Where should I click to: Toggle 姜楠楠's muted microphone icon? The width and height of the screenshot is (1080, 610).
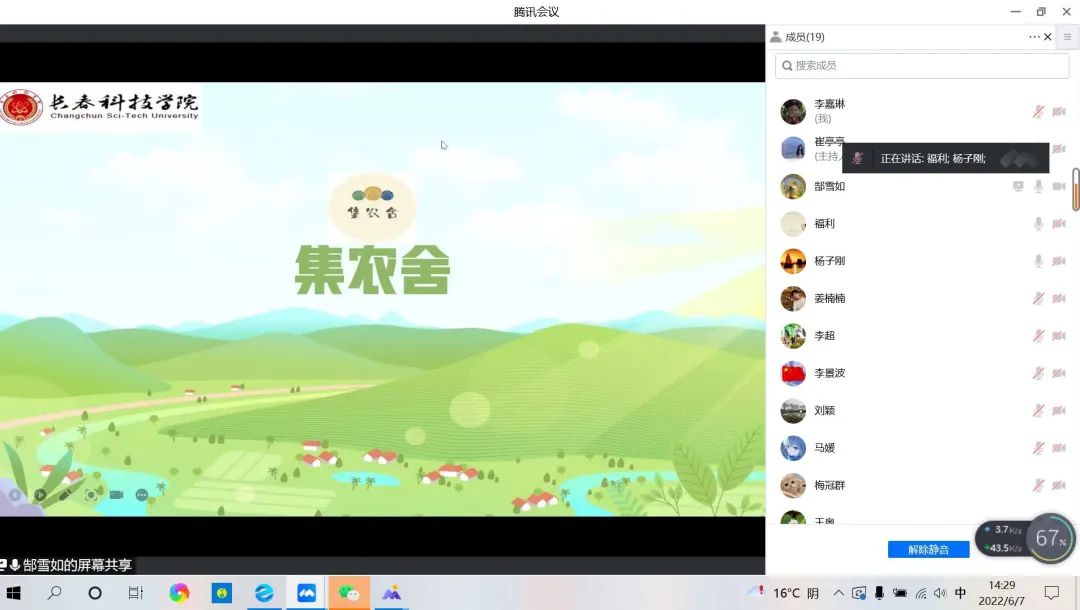tap(1039, 298)
